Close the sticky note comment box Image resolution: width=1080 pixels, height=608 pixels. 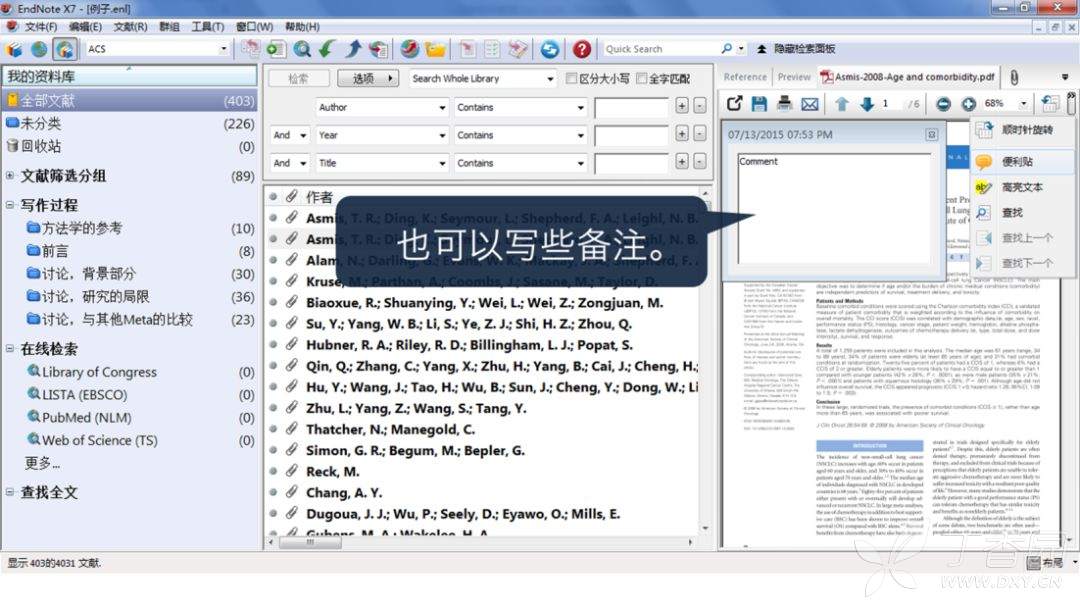(931, 135)
